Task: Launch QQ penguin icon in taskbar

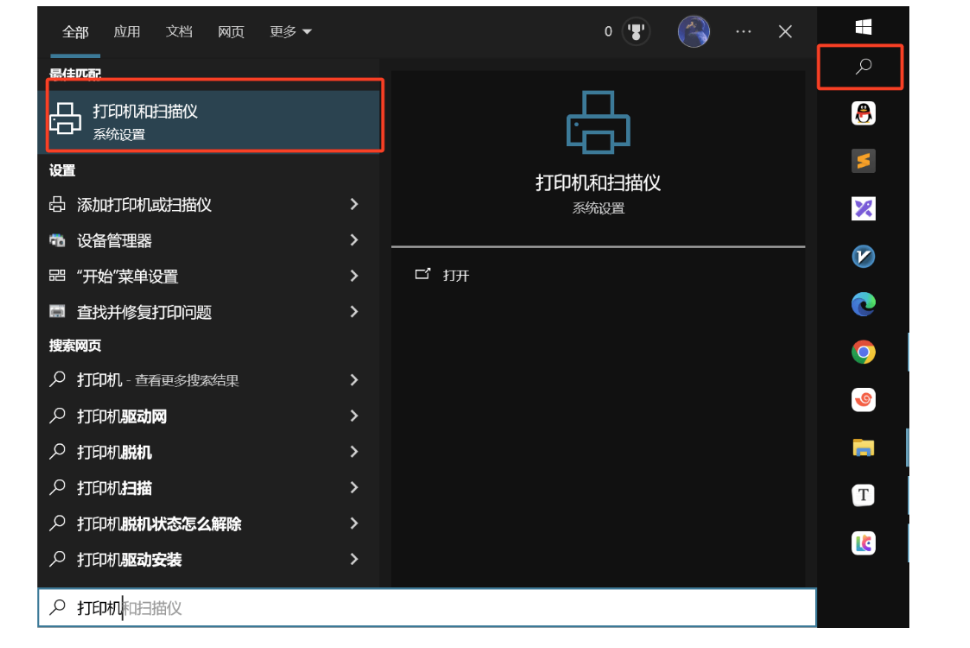Action: pyautogui.click(x=863, y=113)
